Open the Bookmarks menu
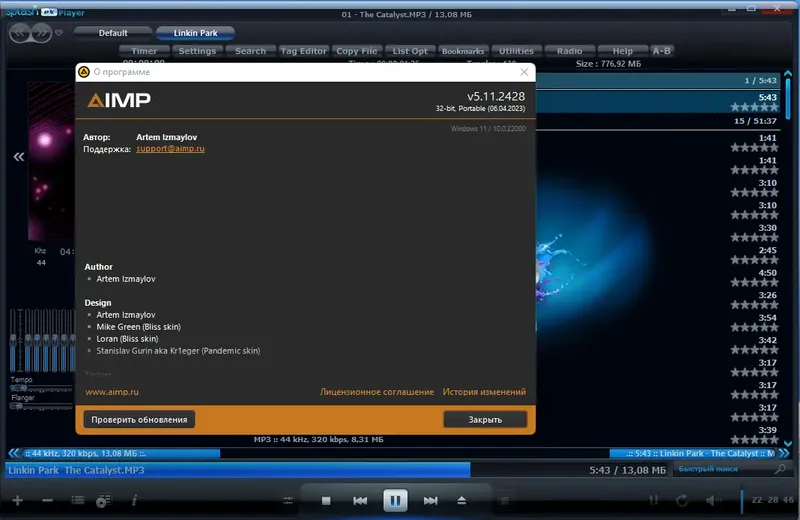Viewport: 800px width, 520px height. (463, 51)
